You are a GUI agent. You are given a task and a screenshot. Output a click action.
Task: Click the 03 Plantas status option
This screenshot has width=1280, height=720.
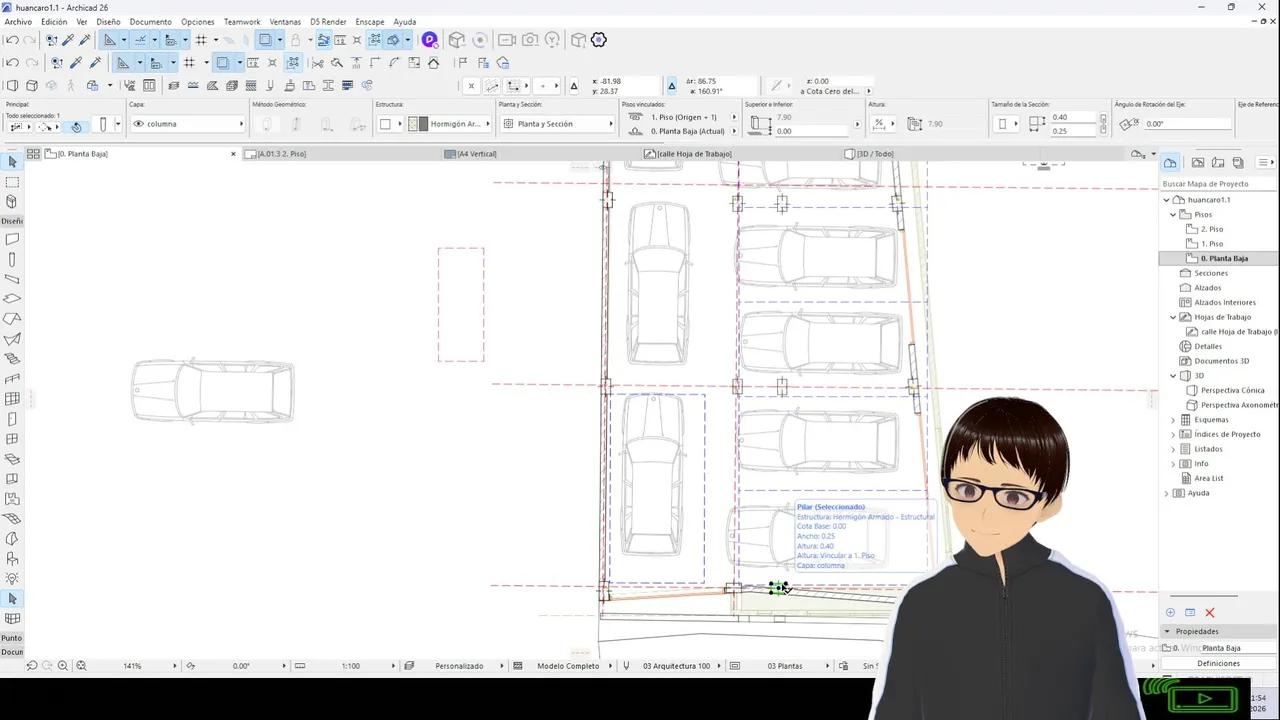point(785,666)
